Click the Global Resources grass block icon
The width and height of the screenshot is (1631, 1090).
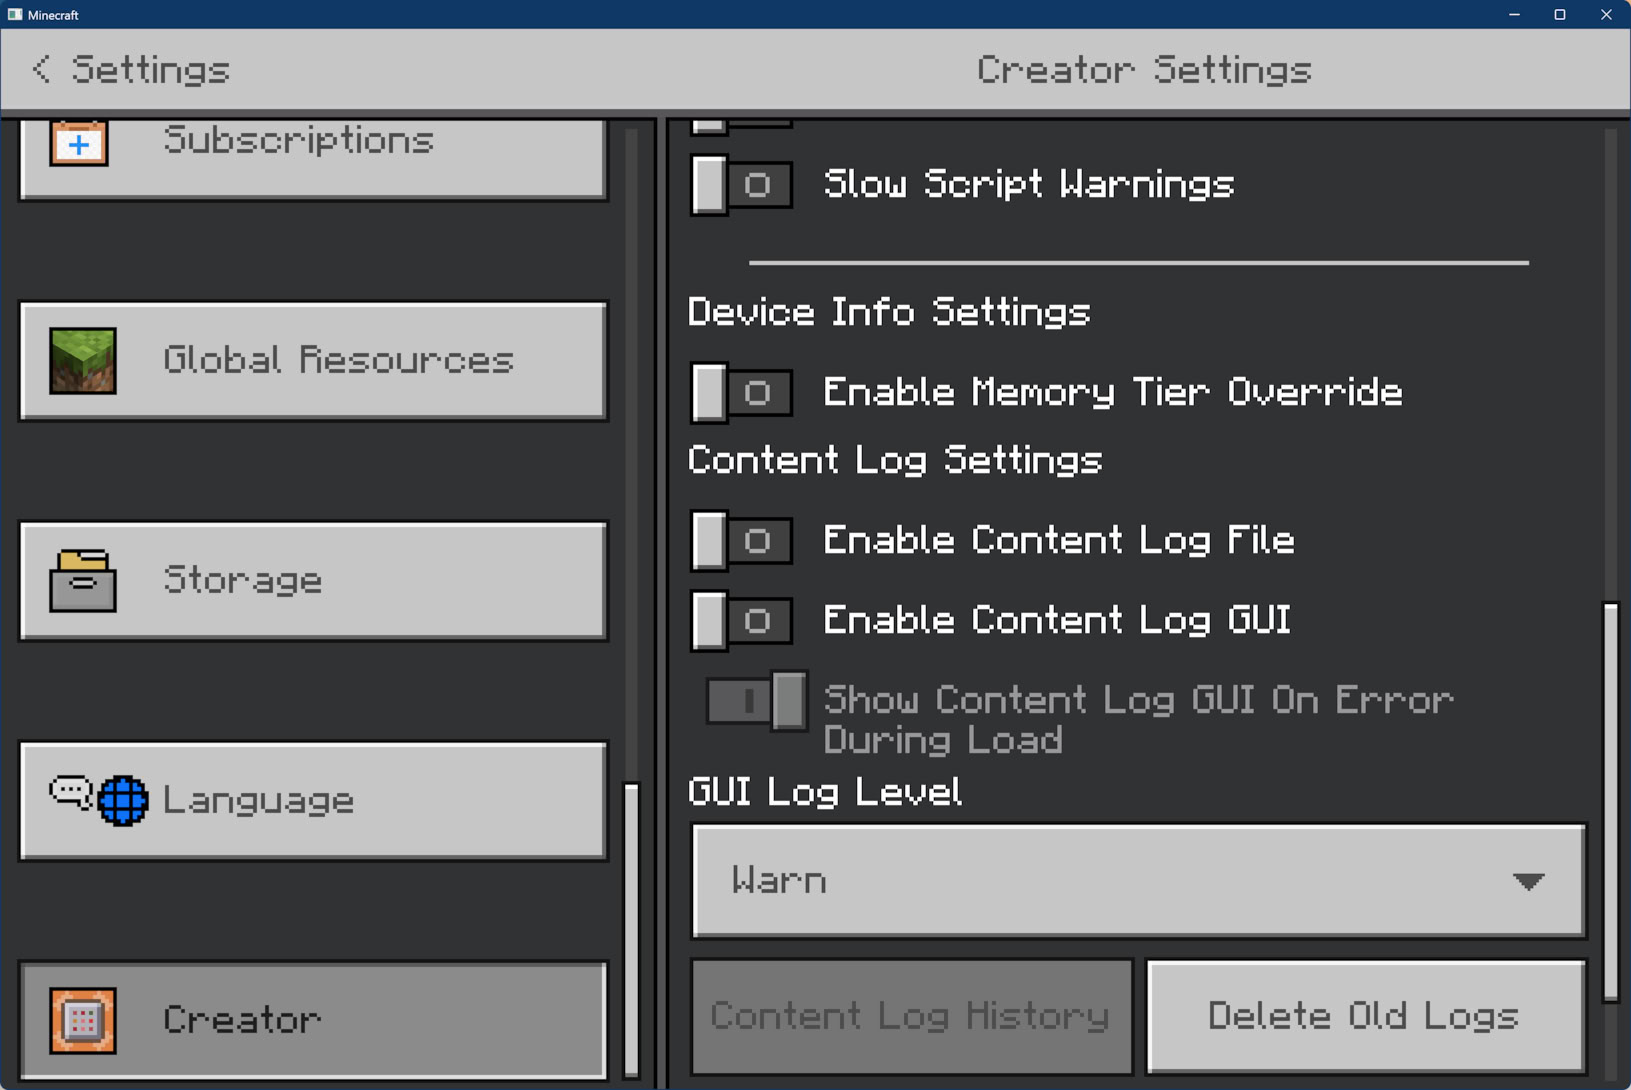click(x=83, y=360)
